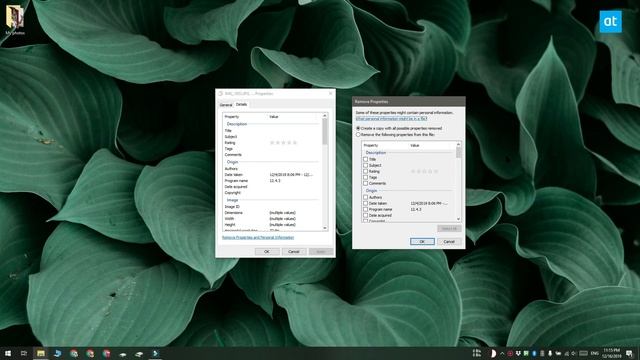
Task: Switch input language from ENG
Action: click(x=594, y=353)
